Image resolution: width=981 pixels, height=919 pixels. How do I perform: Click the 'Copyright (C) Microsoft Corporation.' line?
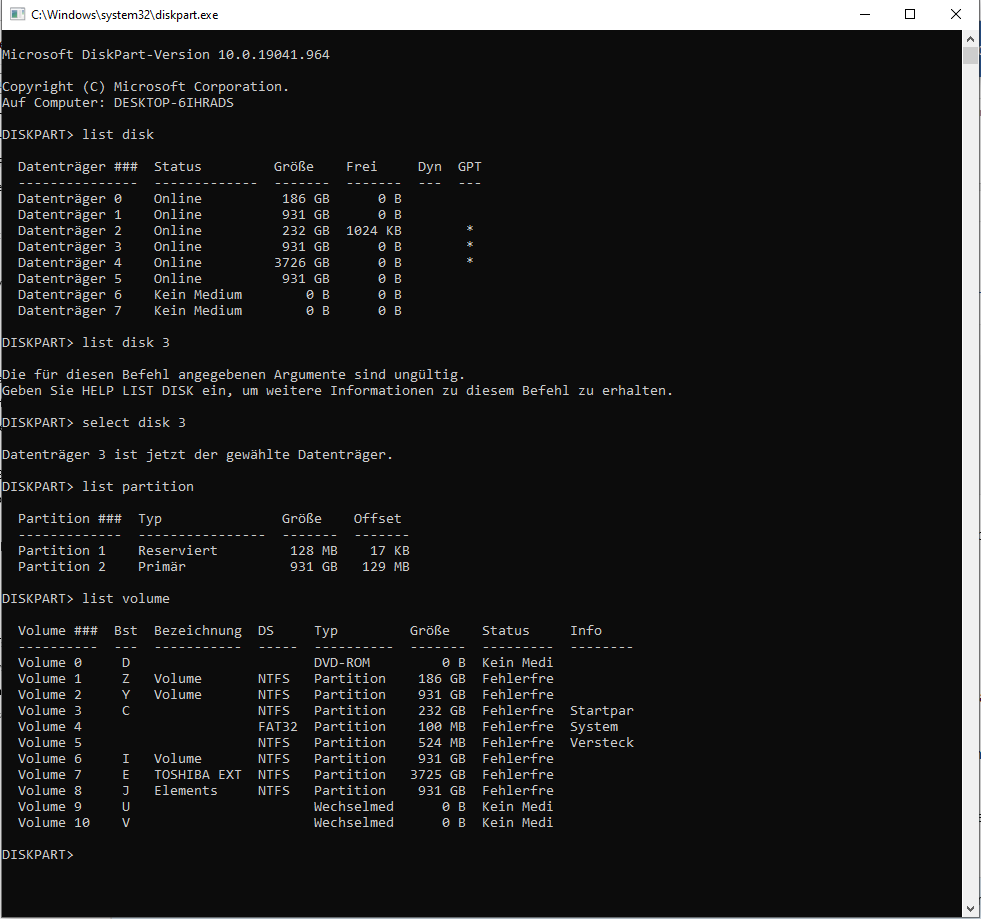pyautogui.click(x=146, y=86)
